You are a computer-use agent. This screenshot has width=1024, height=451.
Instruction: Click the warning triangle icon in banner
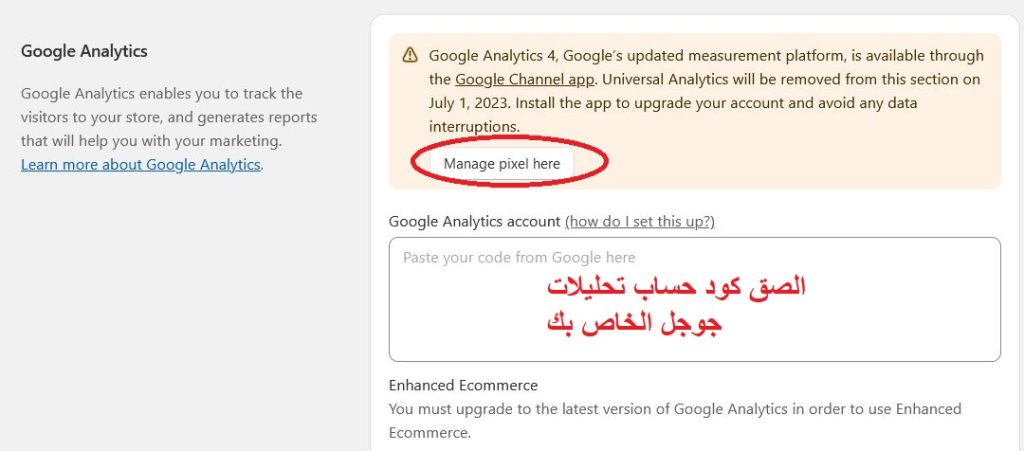tap(409, 54)
